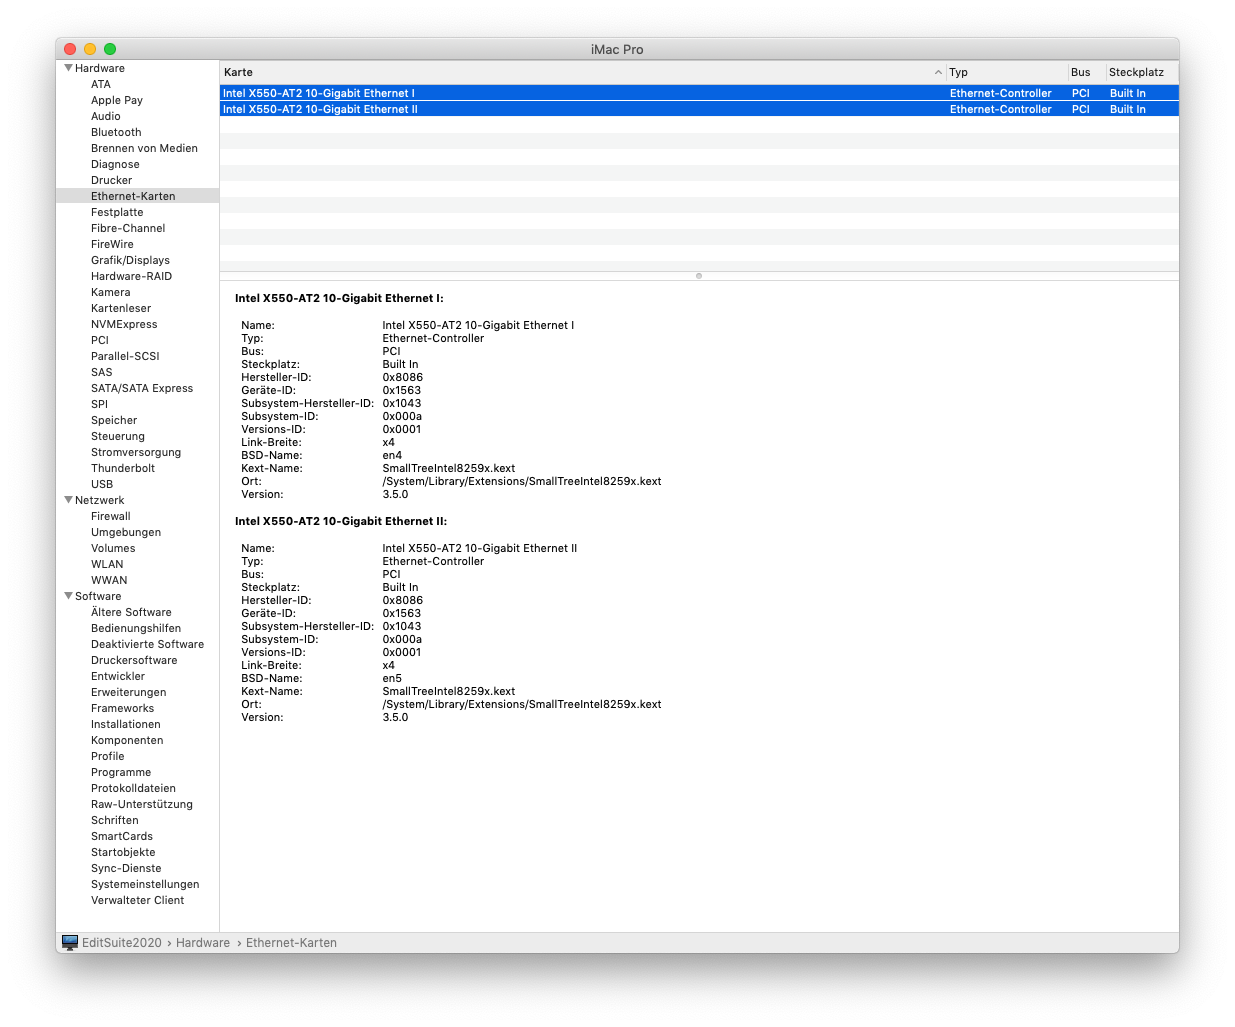Viewport: 1235px width, 1027px height.
Task: Select Kartenleser in the sidebar
Action: pos(121,308)
